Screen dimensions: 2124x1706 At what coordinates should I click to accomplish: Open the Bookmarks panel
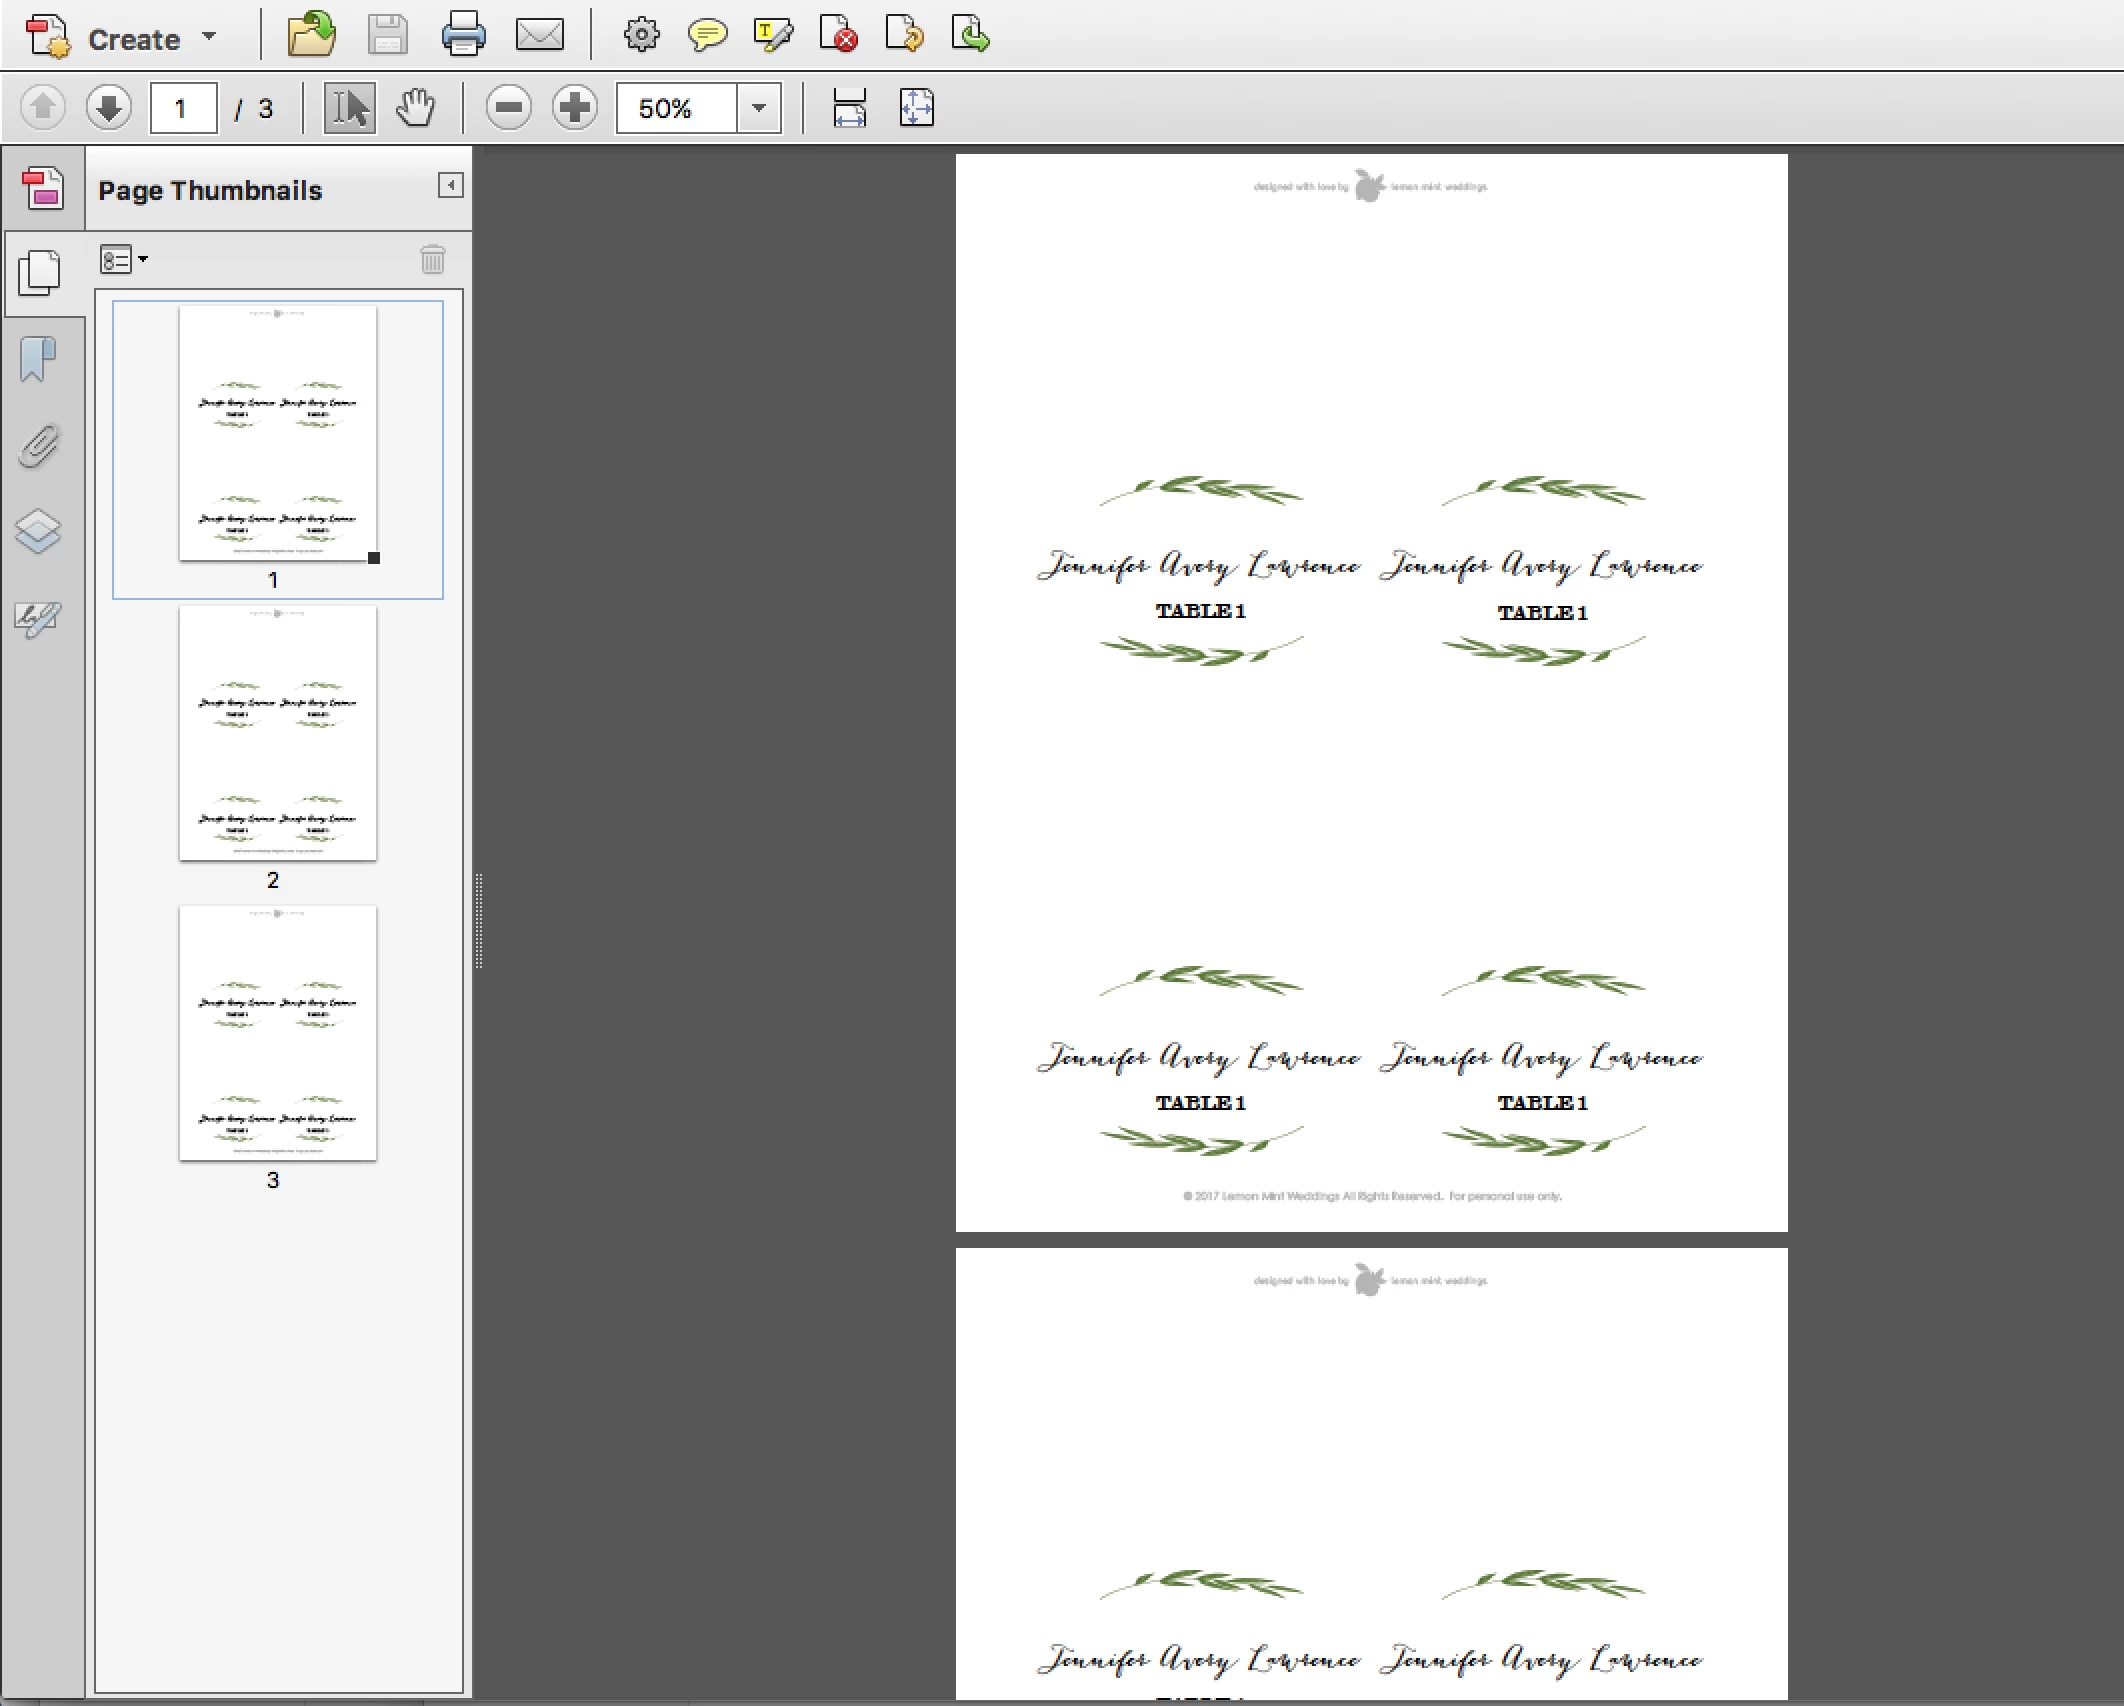click(x=39, y=359)
